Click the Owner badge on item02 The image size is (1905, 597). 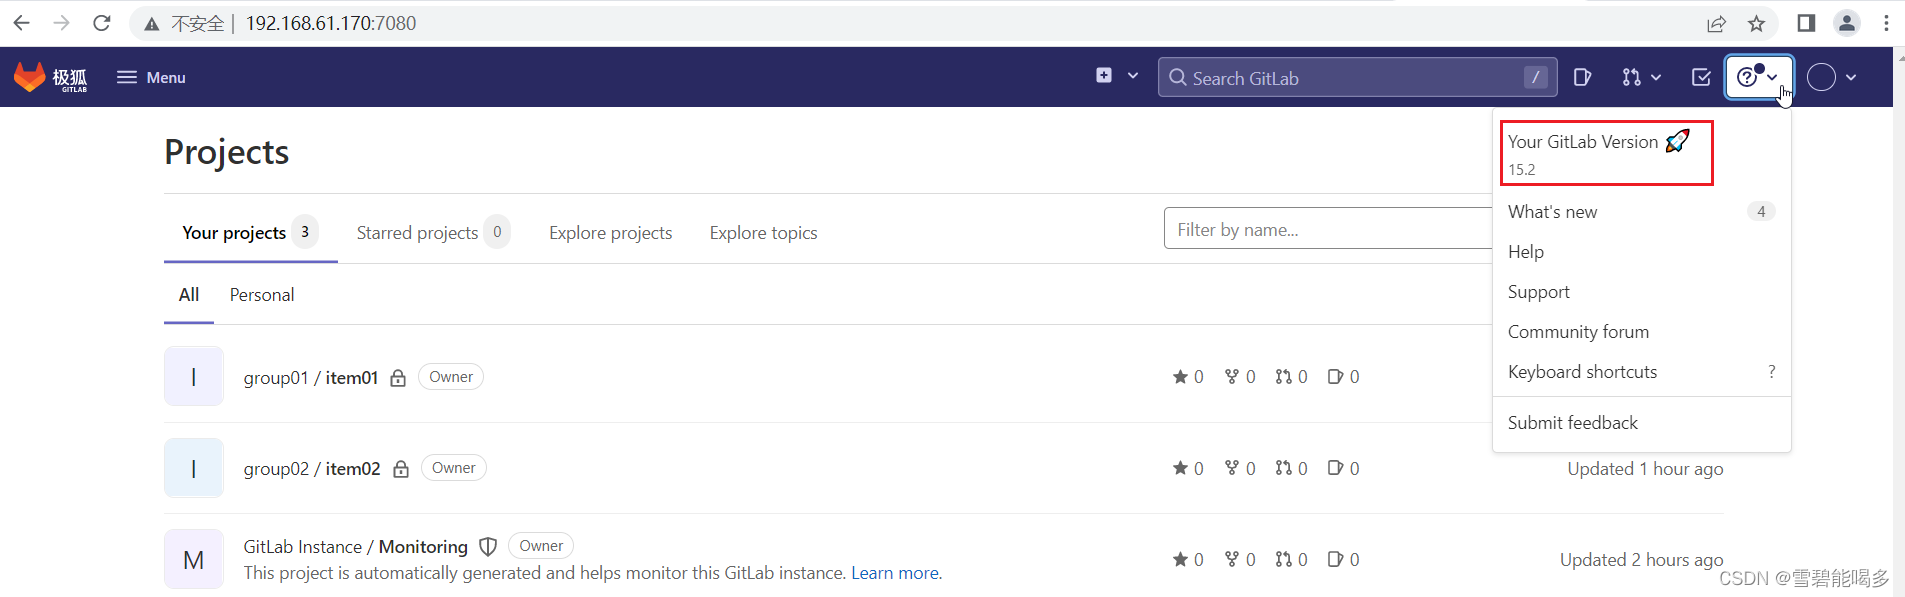454,468
